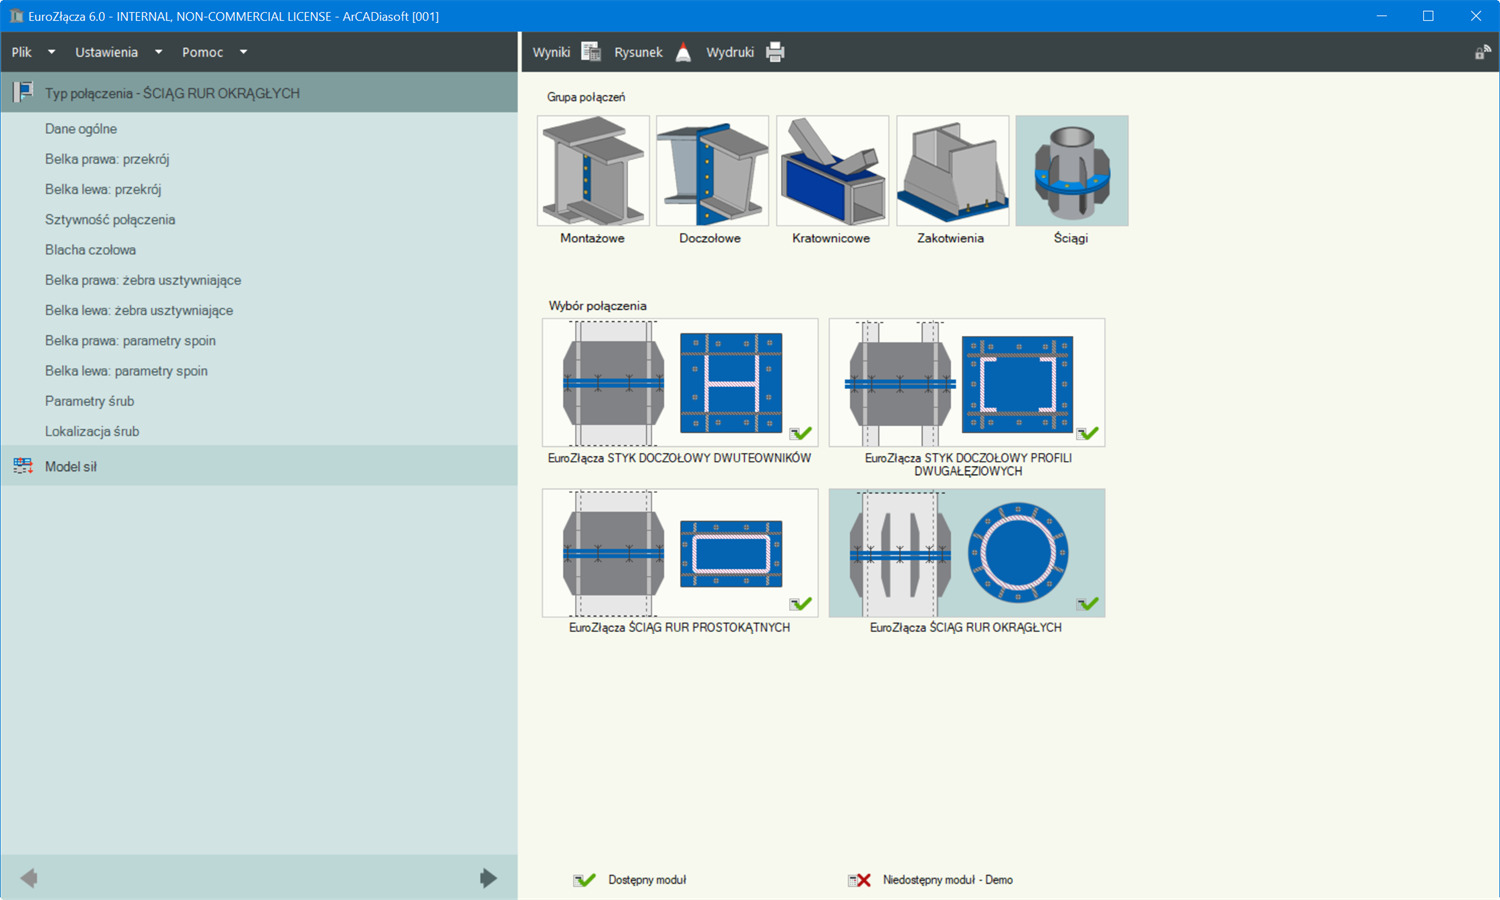Go to next step with right arrow

[x=488, y=878]
